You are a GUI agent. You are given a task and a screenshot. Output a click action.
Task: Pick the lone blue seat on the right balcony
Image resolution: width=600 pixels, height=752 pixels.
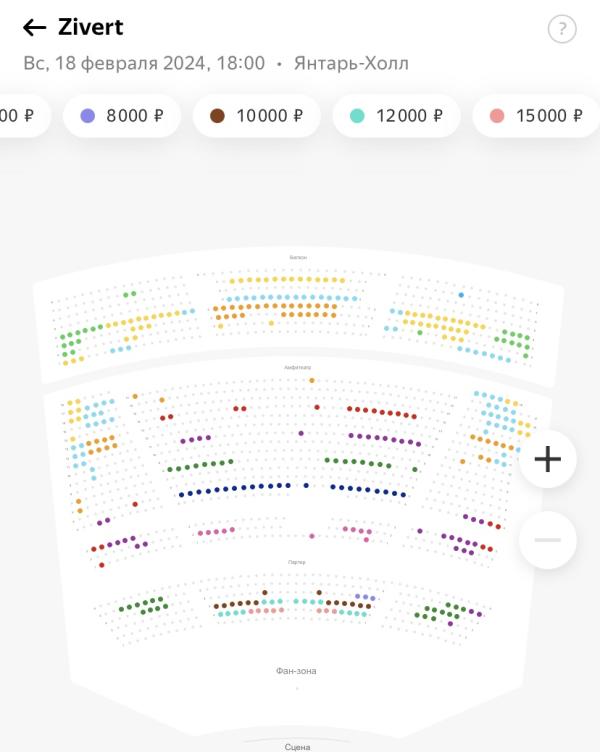[x=461, y=295]
